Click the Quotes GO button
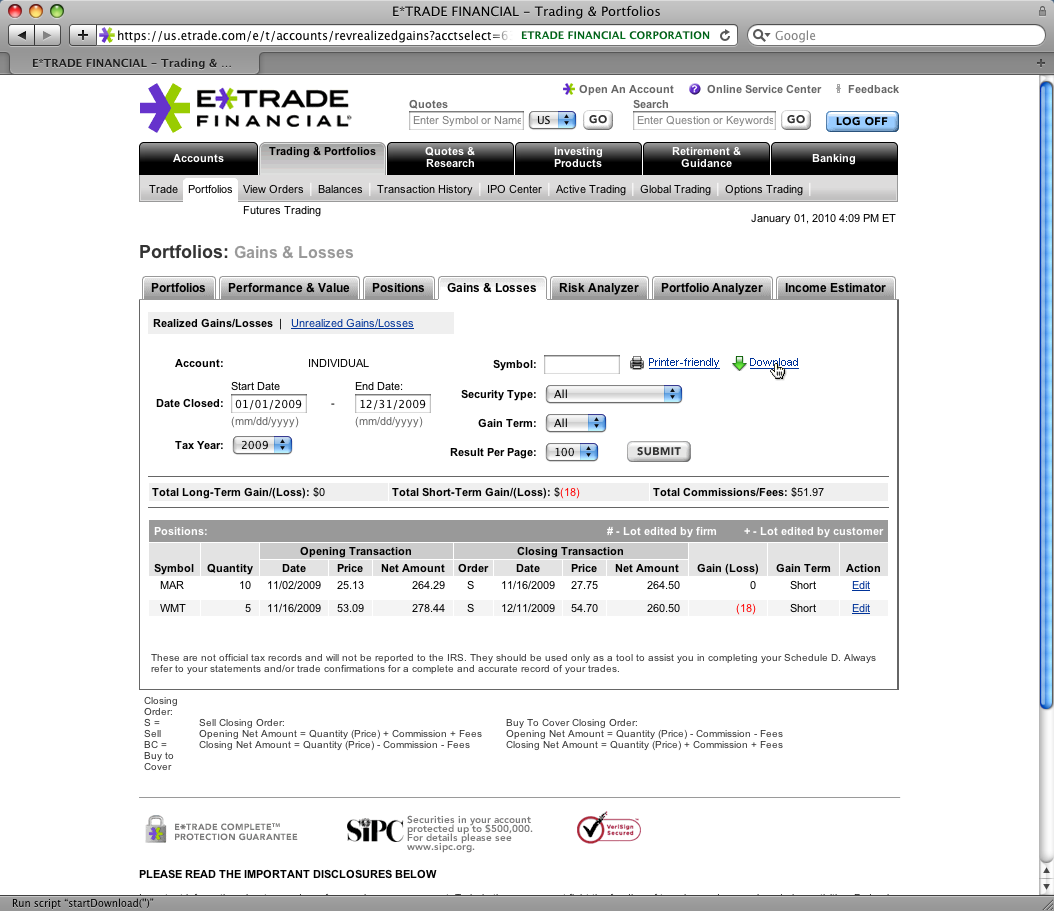This screenshot has width=1054, height=911. pyautogui.click(x=598, y=120)
